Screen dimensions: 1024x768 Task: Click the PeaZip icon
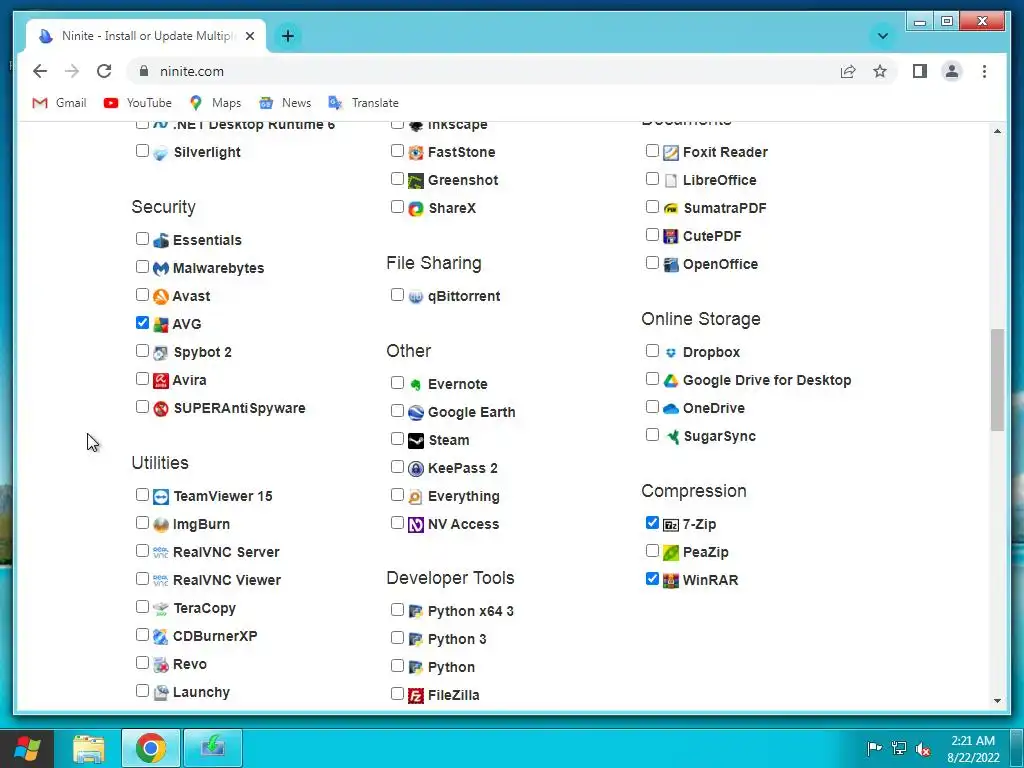[x=671, y=552]
